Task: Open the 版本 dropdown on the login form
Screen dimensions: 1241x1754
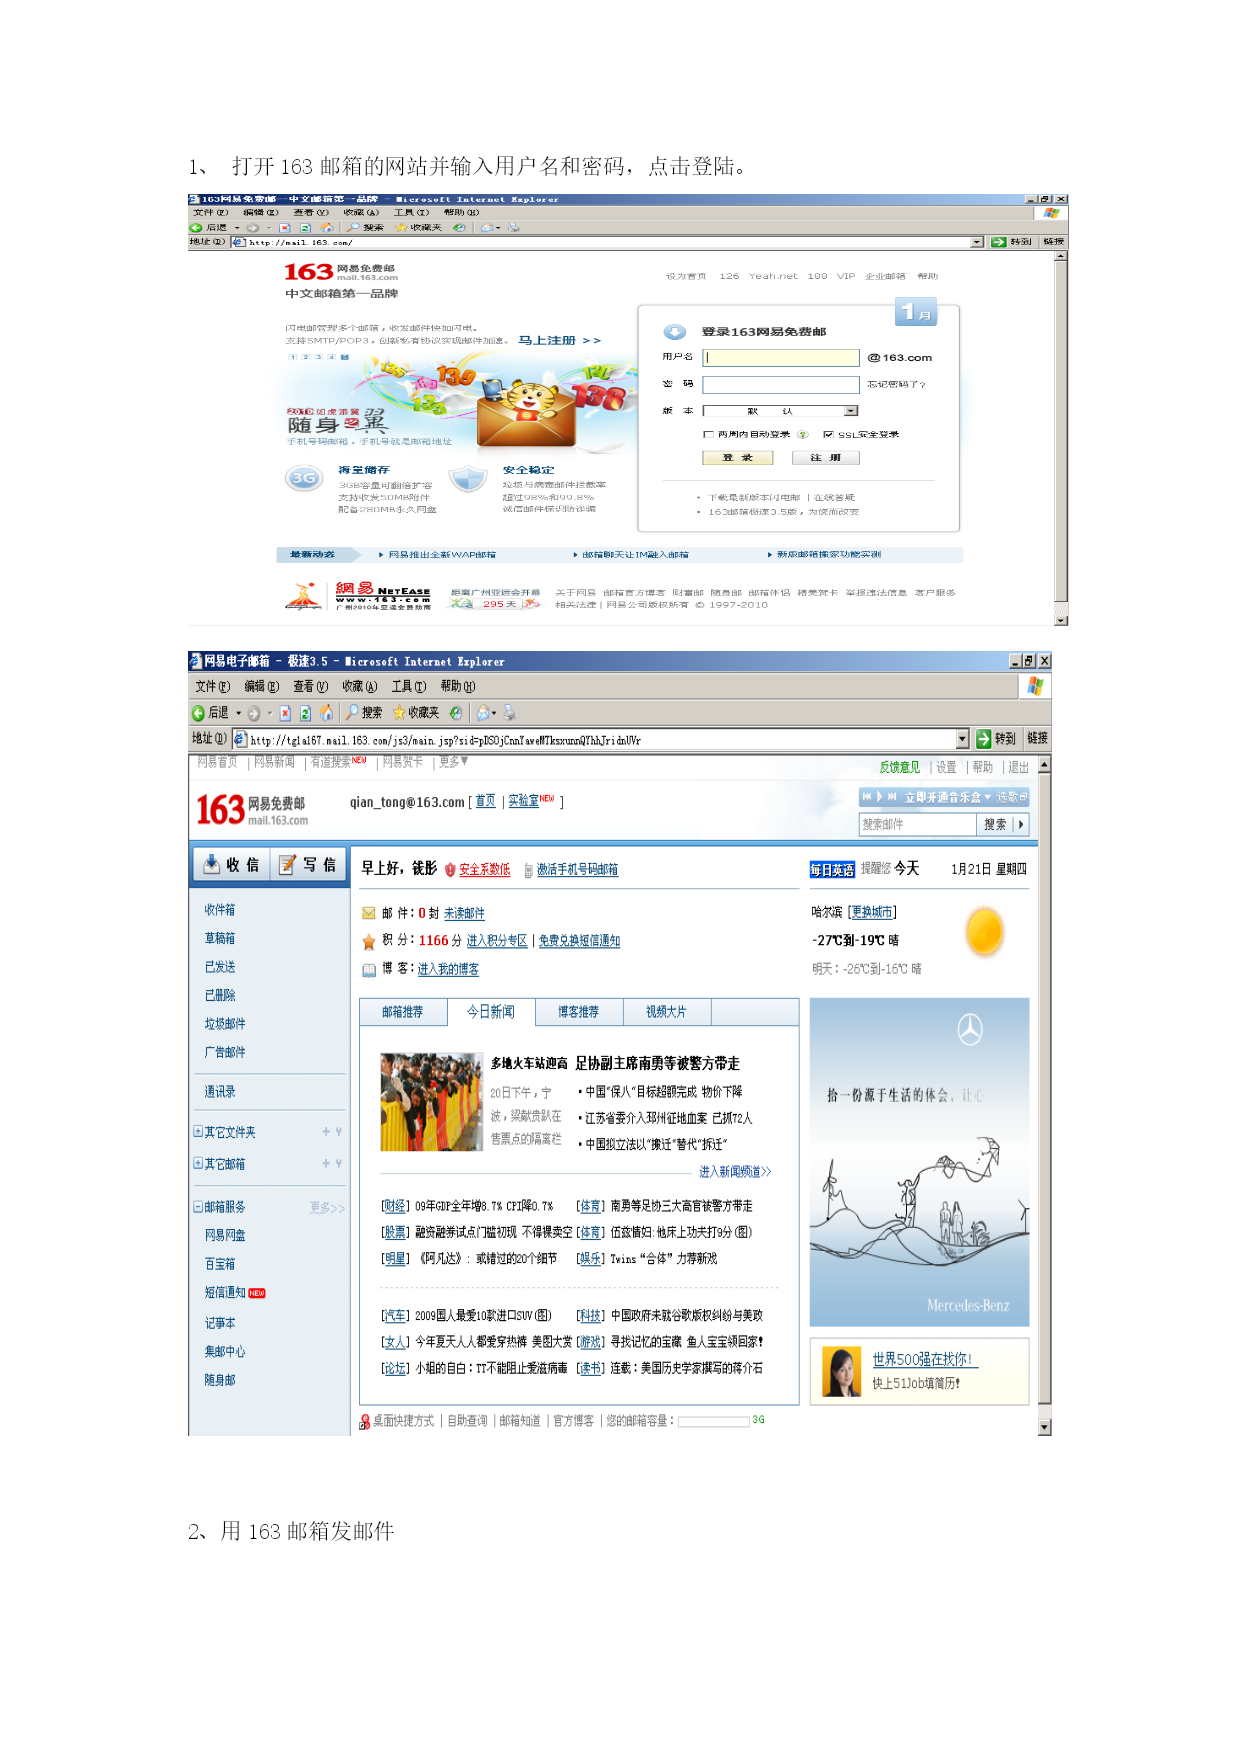Action: click(x=851, y=411)
